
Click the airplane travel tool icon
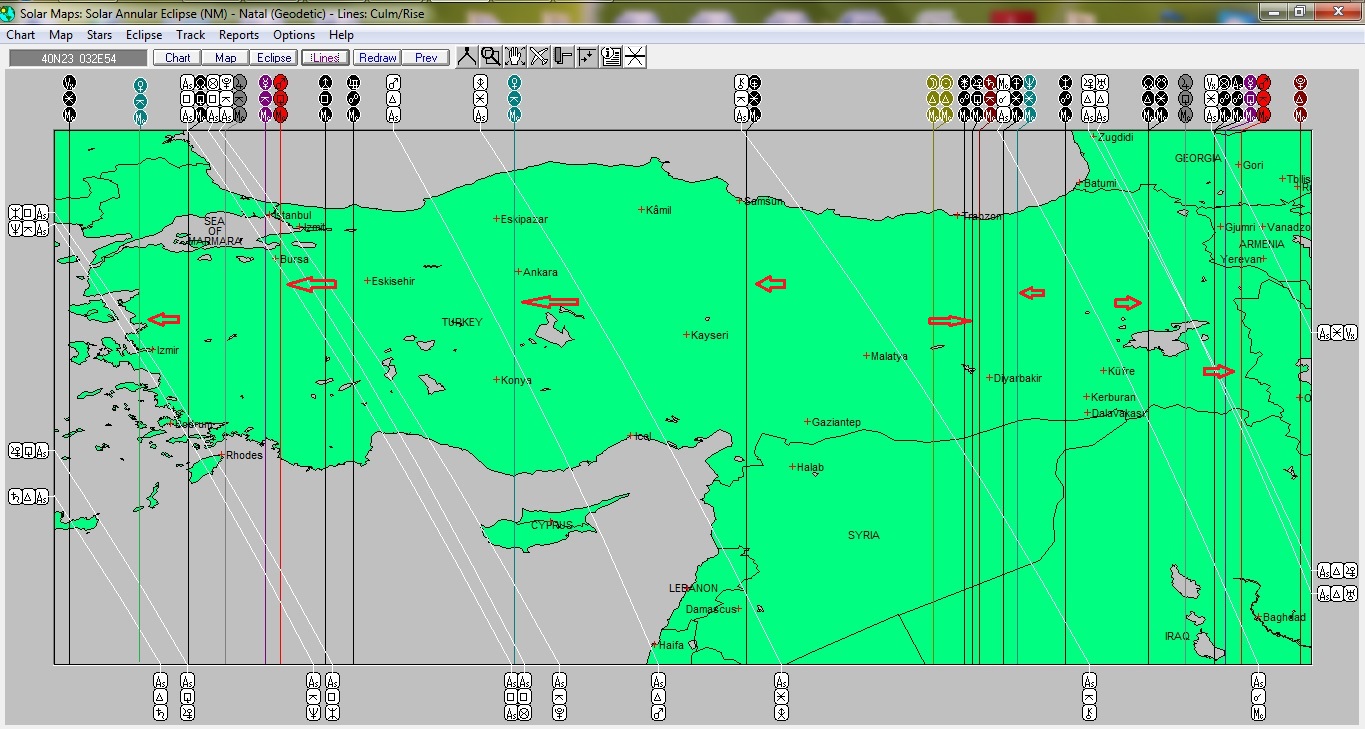point(539,57)
